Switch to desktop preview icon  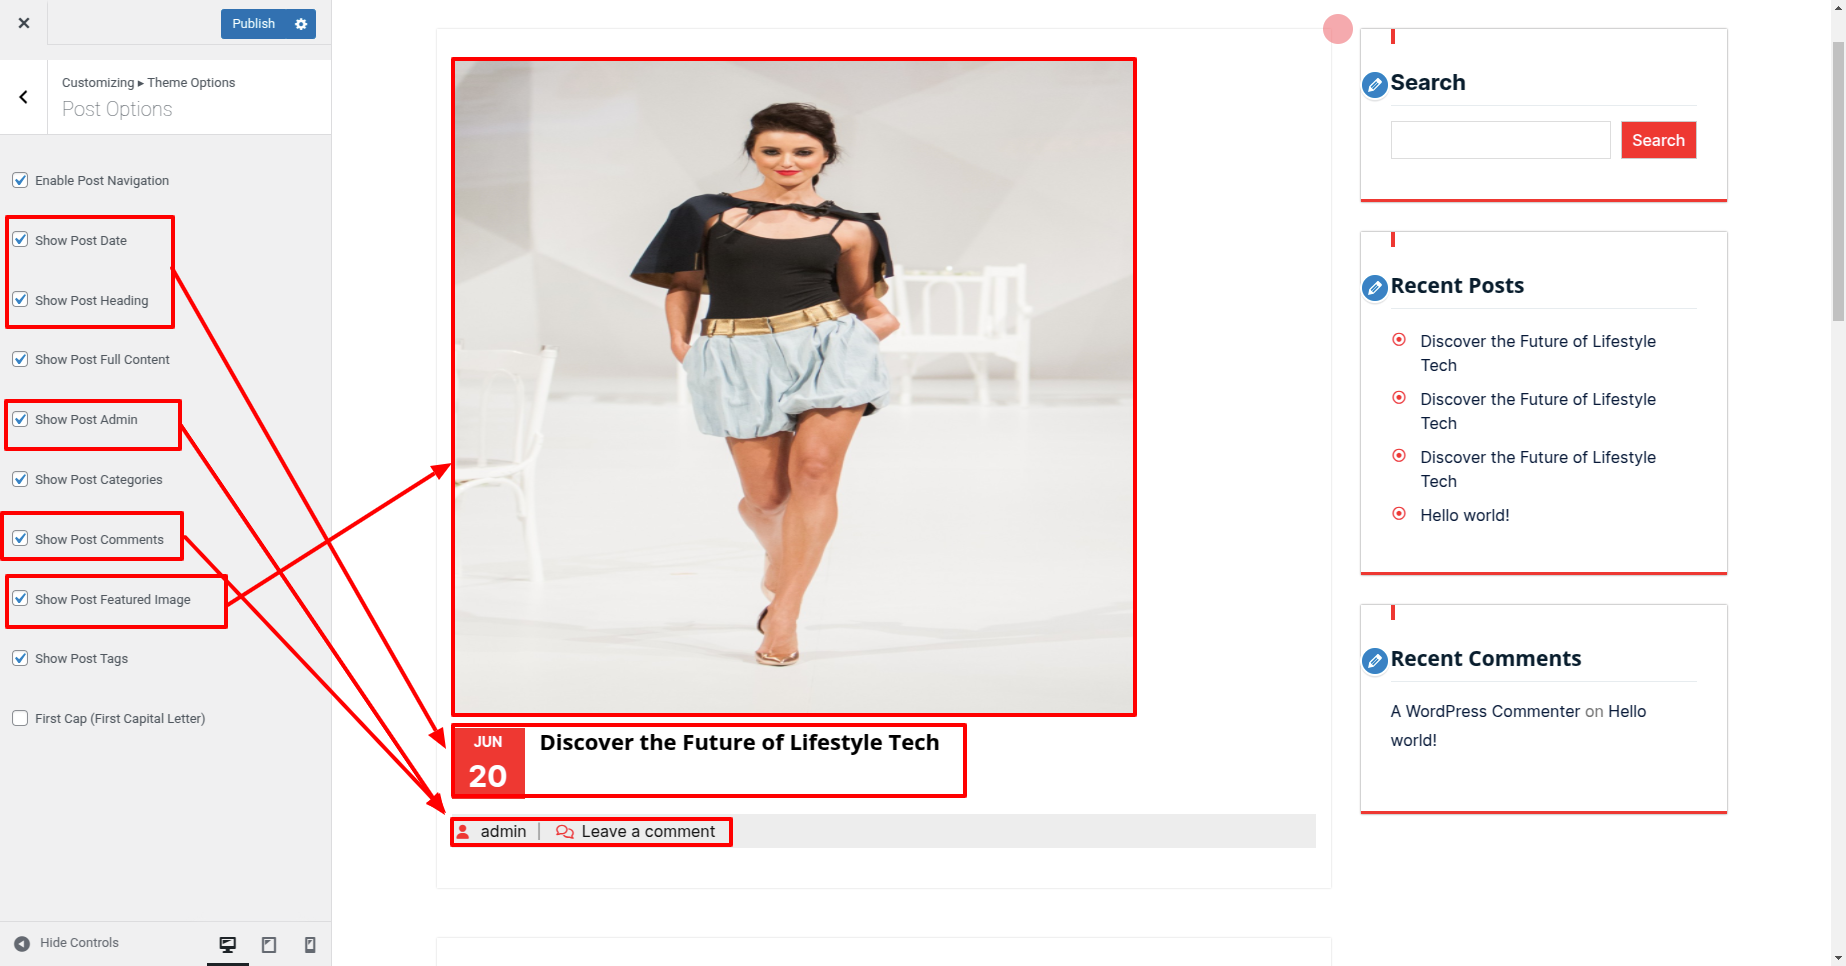pos(228,945)
